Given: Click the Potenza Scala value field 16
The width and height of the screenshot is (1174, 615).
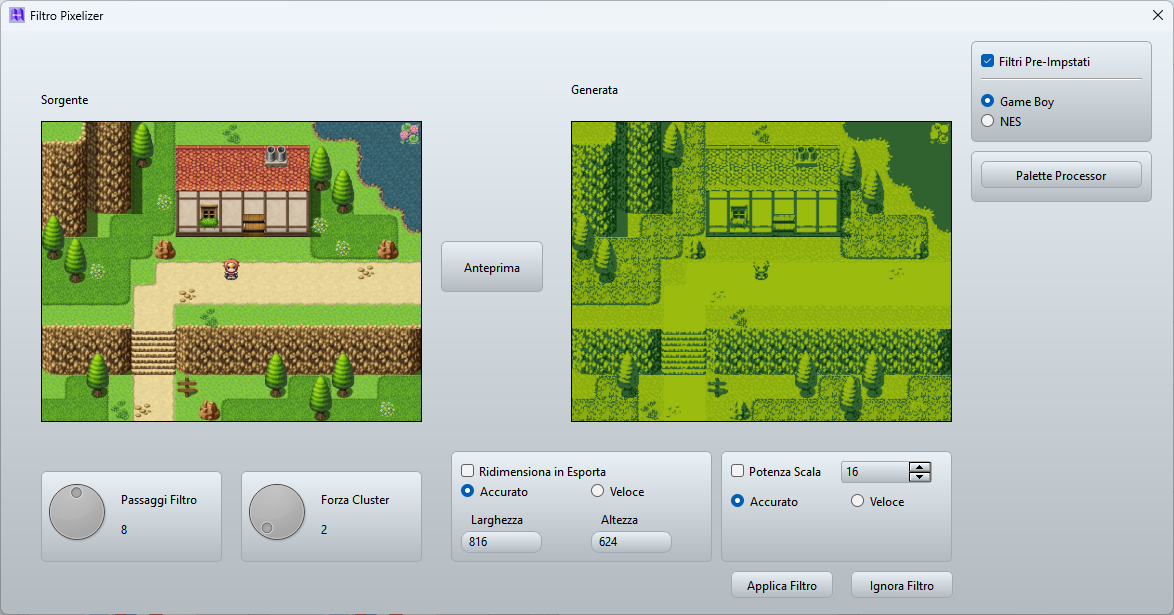Looking at the screenshot, I should [875, 472].
